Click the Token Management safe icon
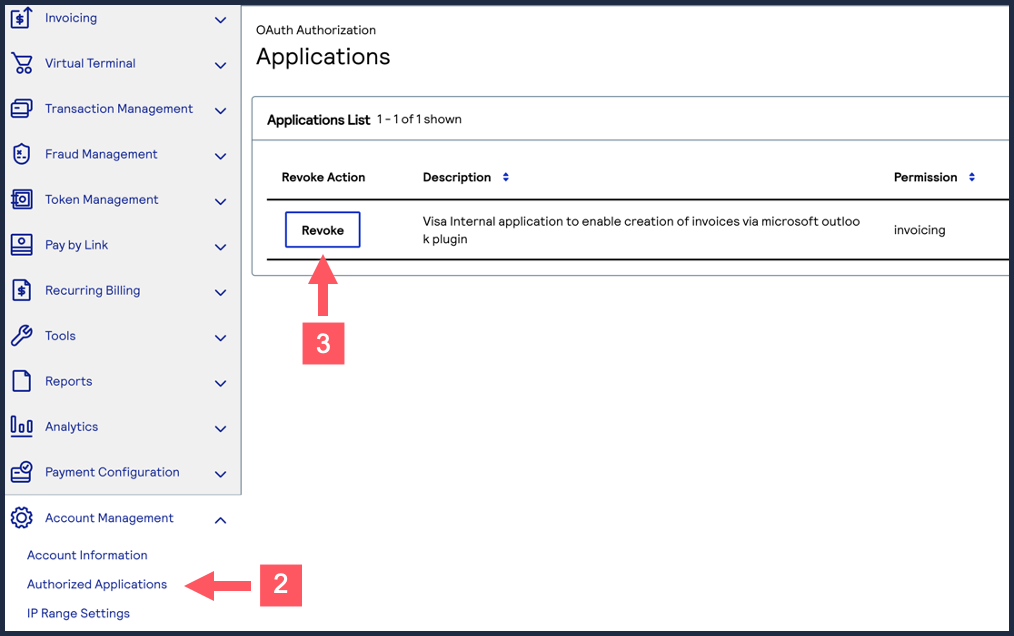1014x636 pixels. [21, 200]
